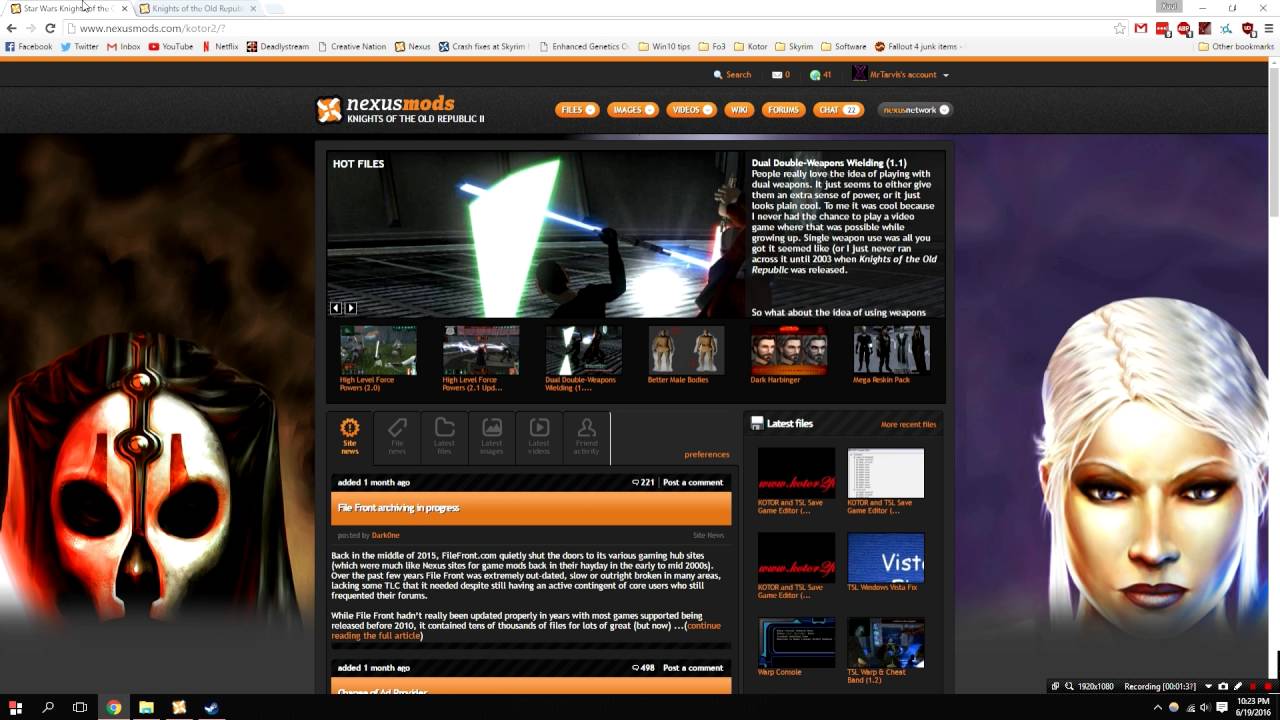Open the Gmail extension icon
The width and height of the screenshot is (1280, 720).
[x=1141, y=28]
